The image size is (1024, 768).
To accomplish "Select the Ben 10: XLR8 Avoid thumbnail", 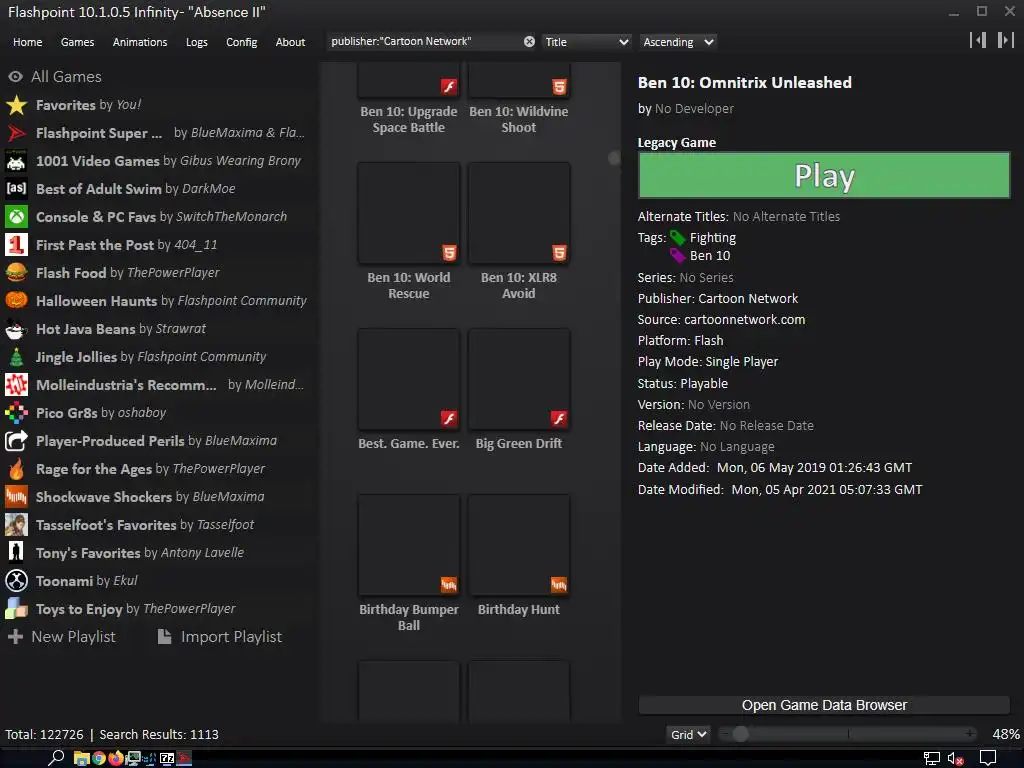I will (519, 214).
